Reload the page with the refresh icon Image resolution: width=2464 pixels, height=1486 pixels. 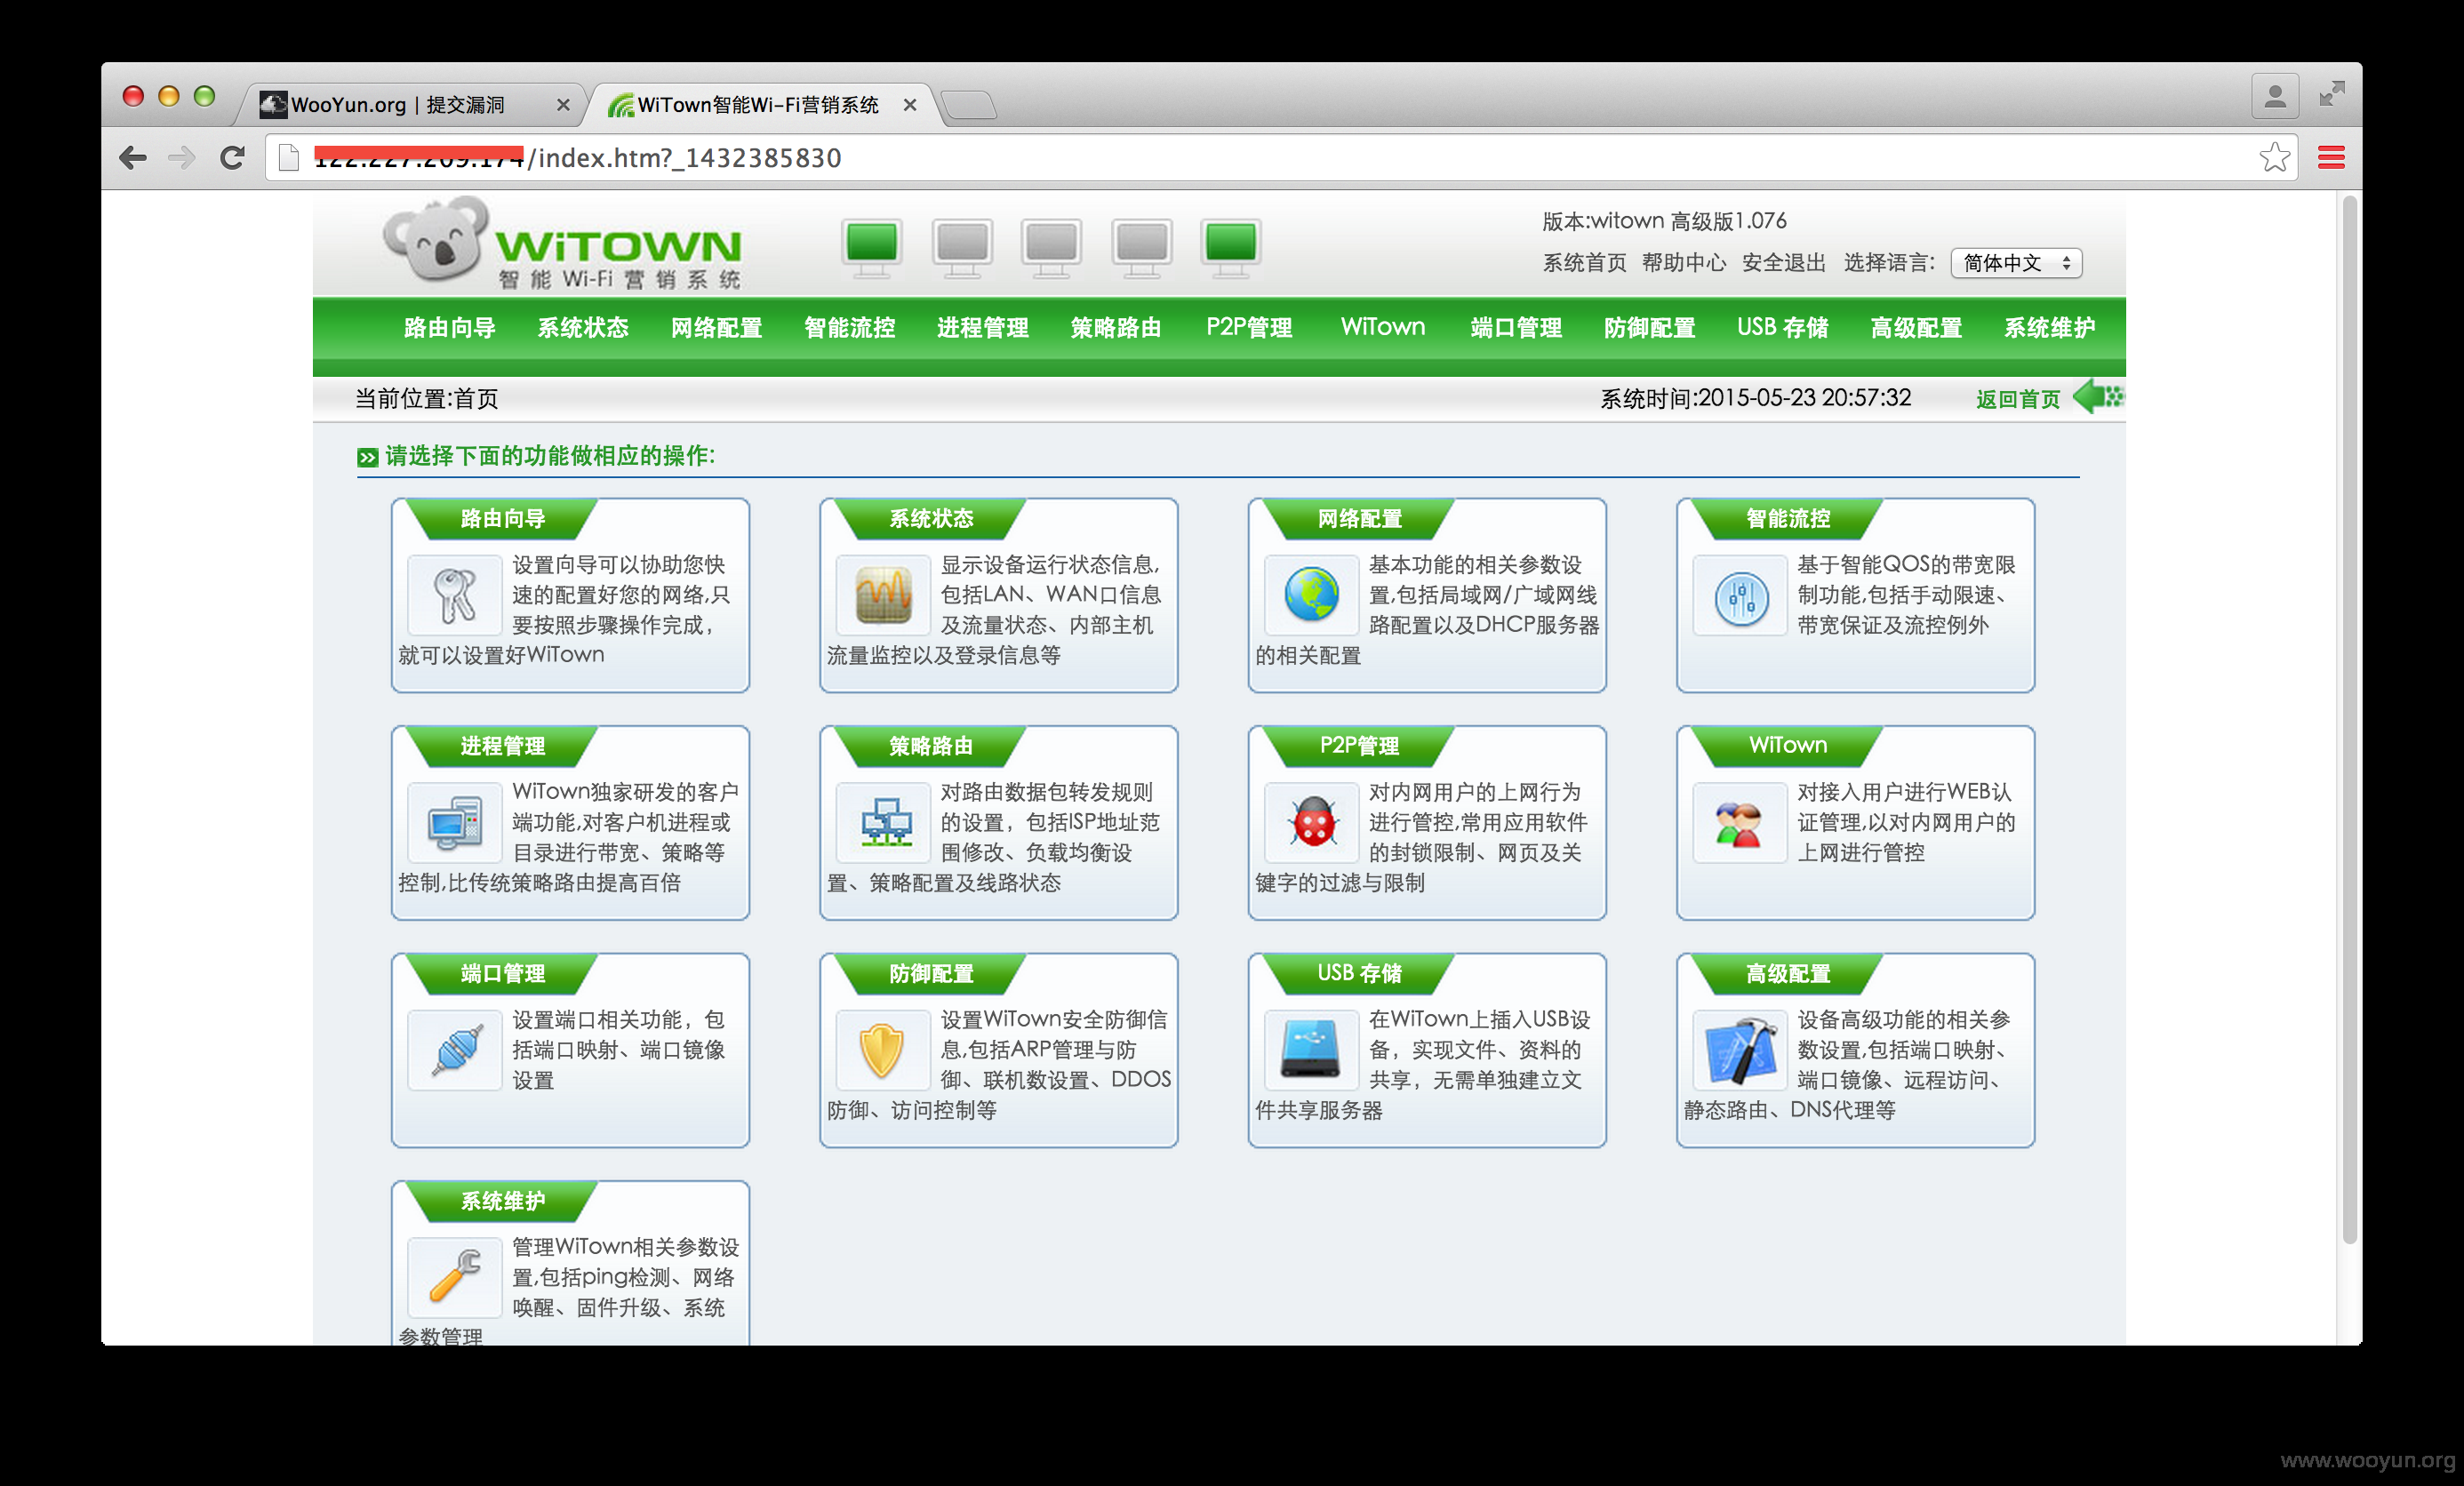[x=232, y=158]
